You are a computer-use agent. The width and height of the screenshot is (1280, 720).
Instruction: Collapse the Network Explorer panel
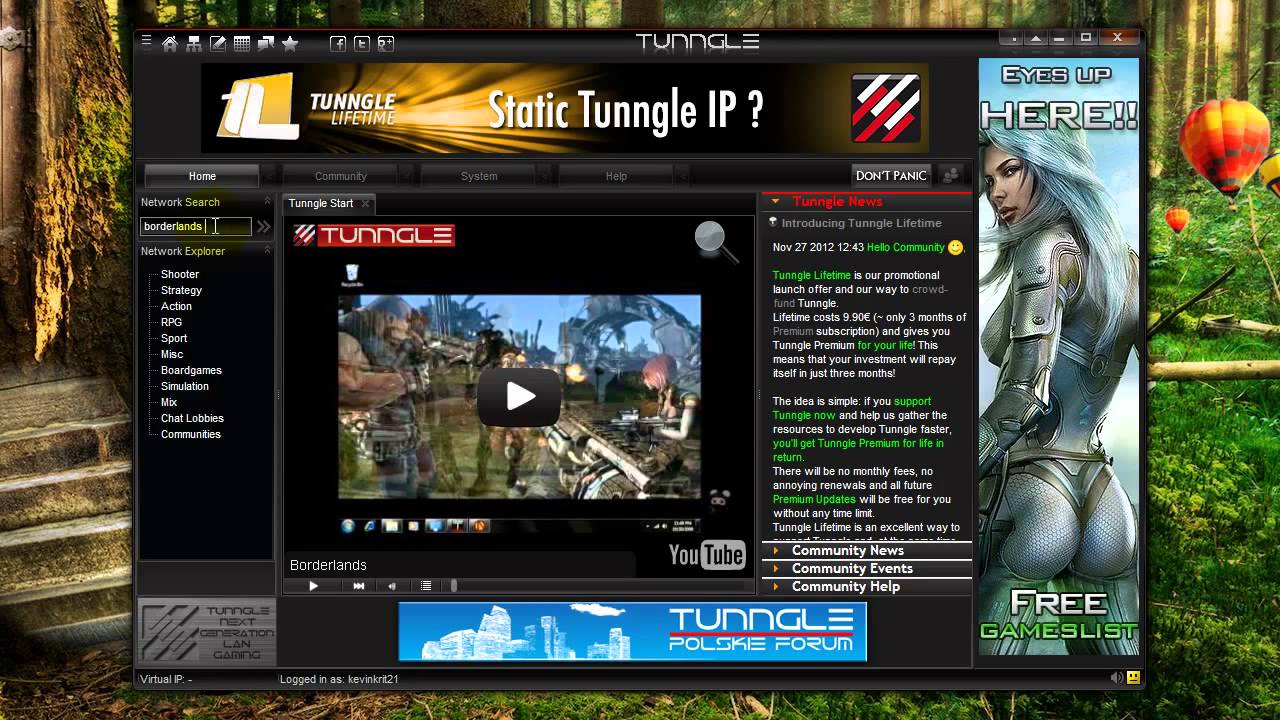click(267, 251)
